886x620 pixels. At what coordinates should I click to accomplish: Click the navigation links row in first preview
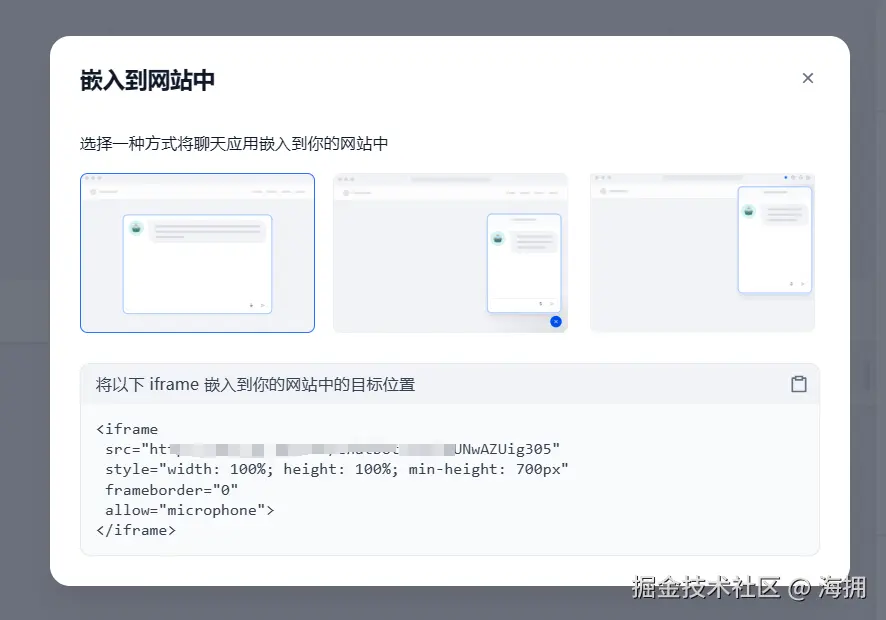pyautogui.click(x=280, y=191)
